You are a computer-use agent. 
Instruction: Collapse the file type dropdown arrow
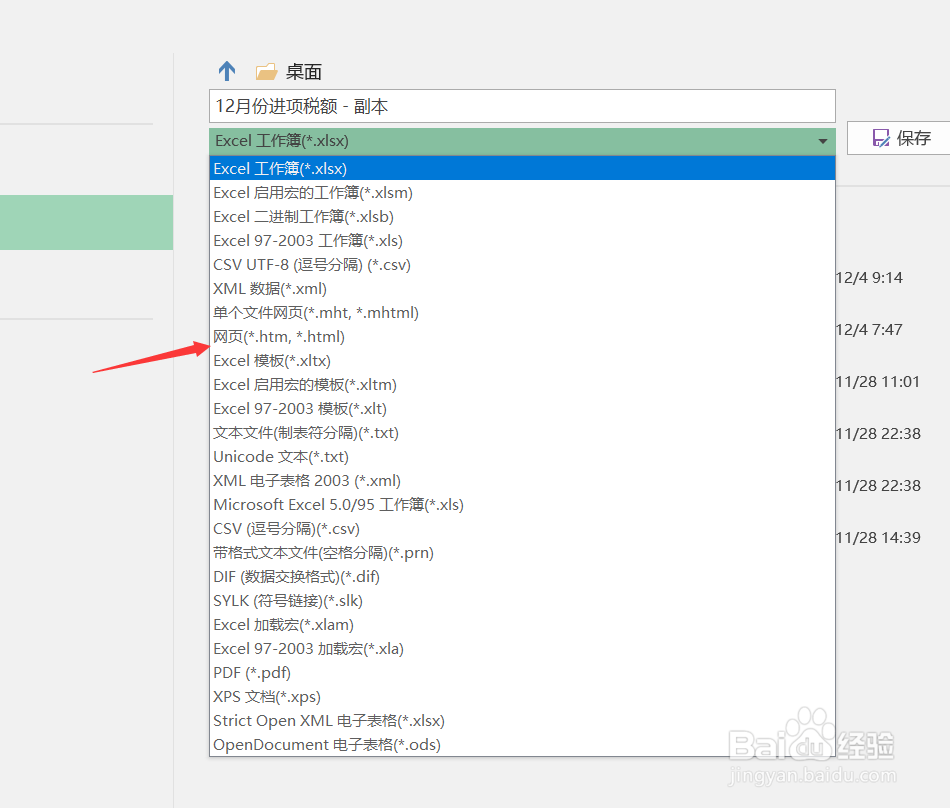[822, 141]
